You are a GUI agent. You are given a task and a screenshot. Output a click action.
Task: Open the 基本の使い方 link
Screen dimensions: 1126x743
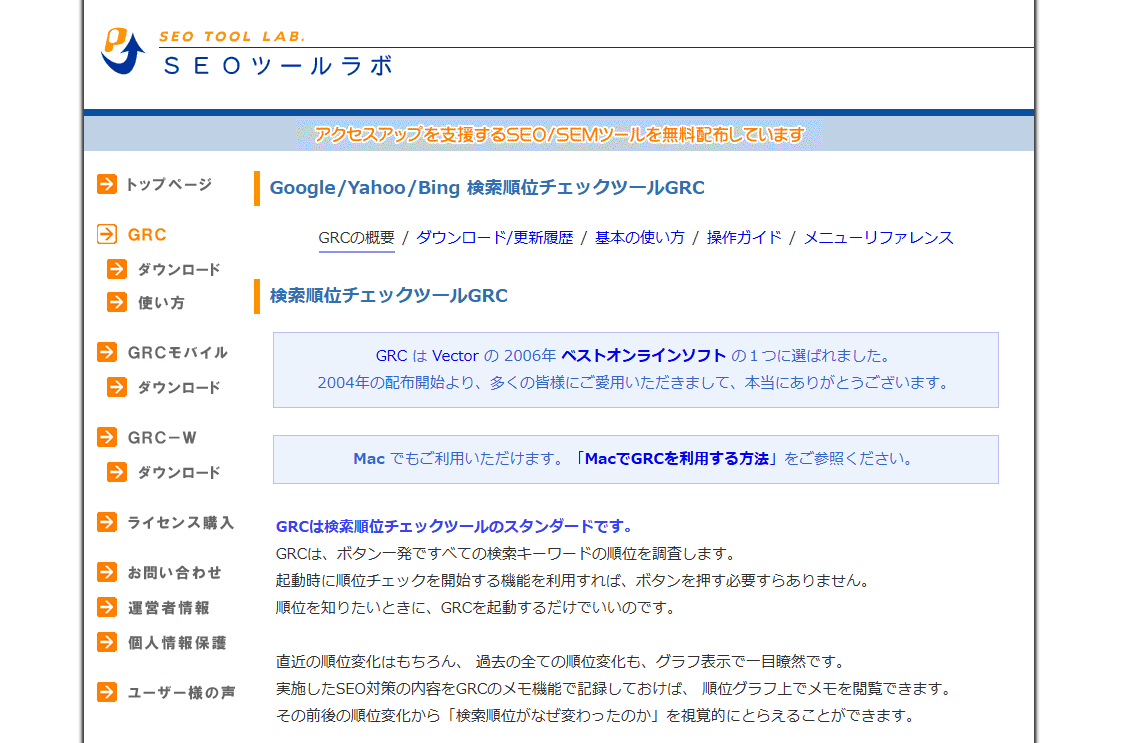[x=640, y=238]
